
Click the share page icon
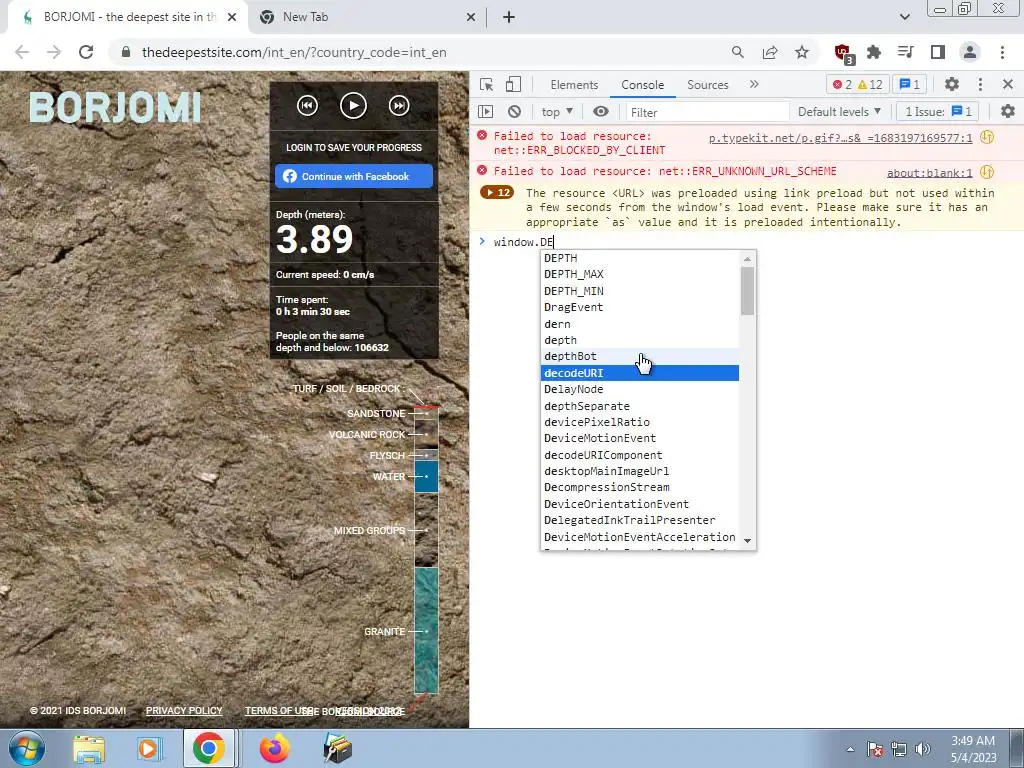(x=770, y=52)
